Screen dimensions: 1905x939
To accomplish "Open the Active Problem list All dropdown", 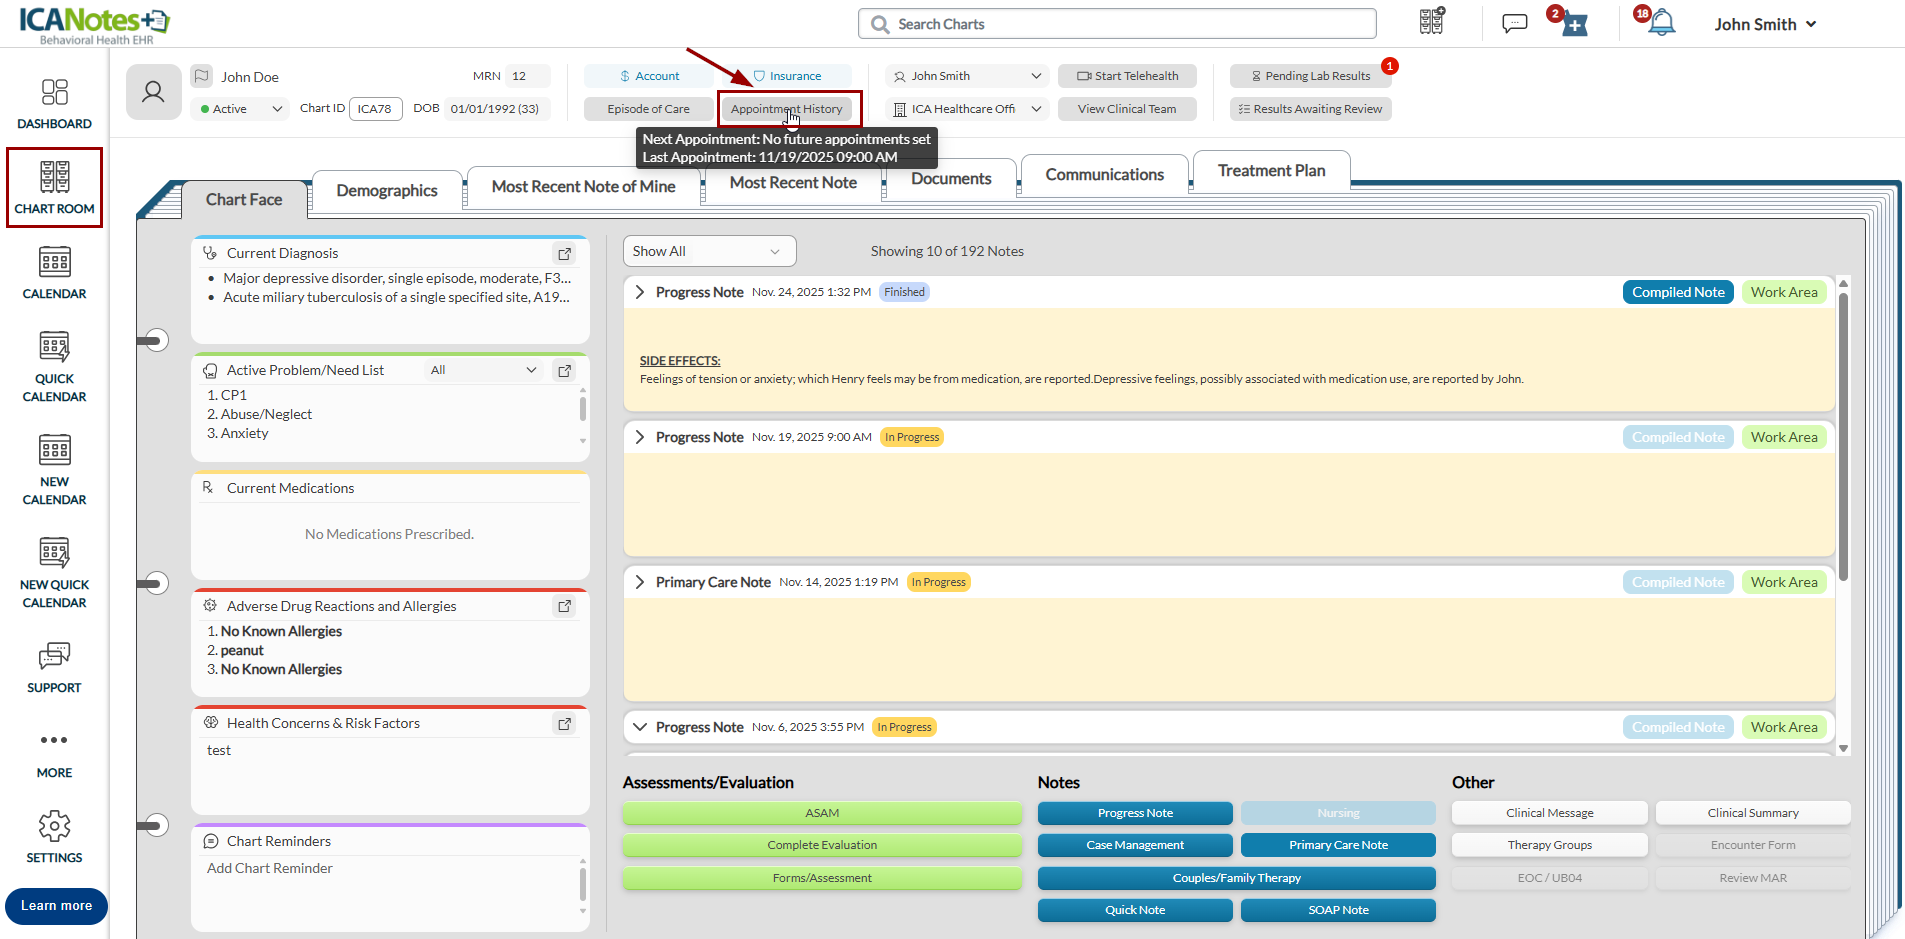I will pos(483,370).
